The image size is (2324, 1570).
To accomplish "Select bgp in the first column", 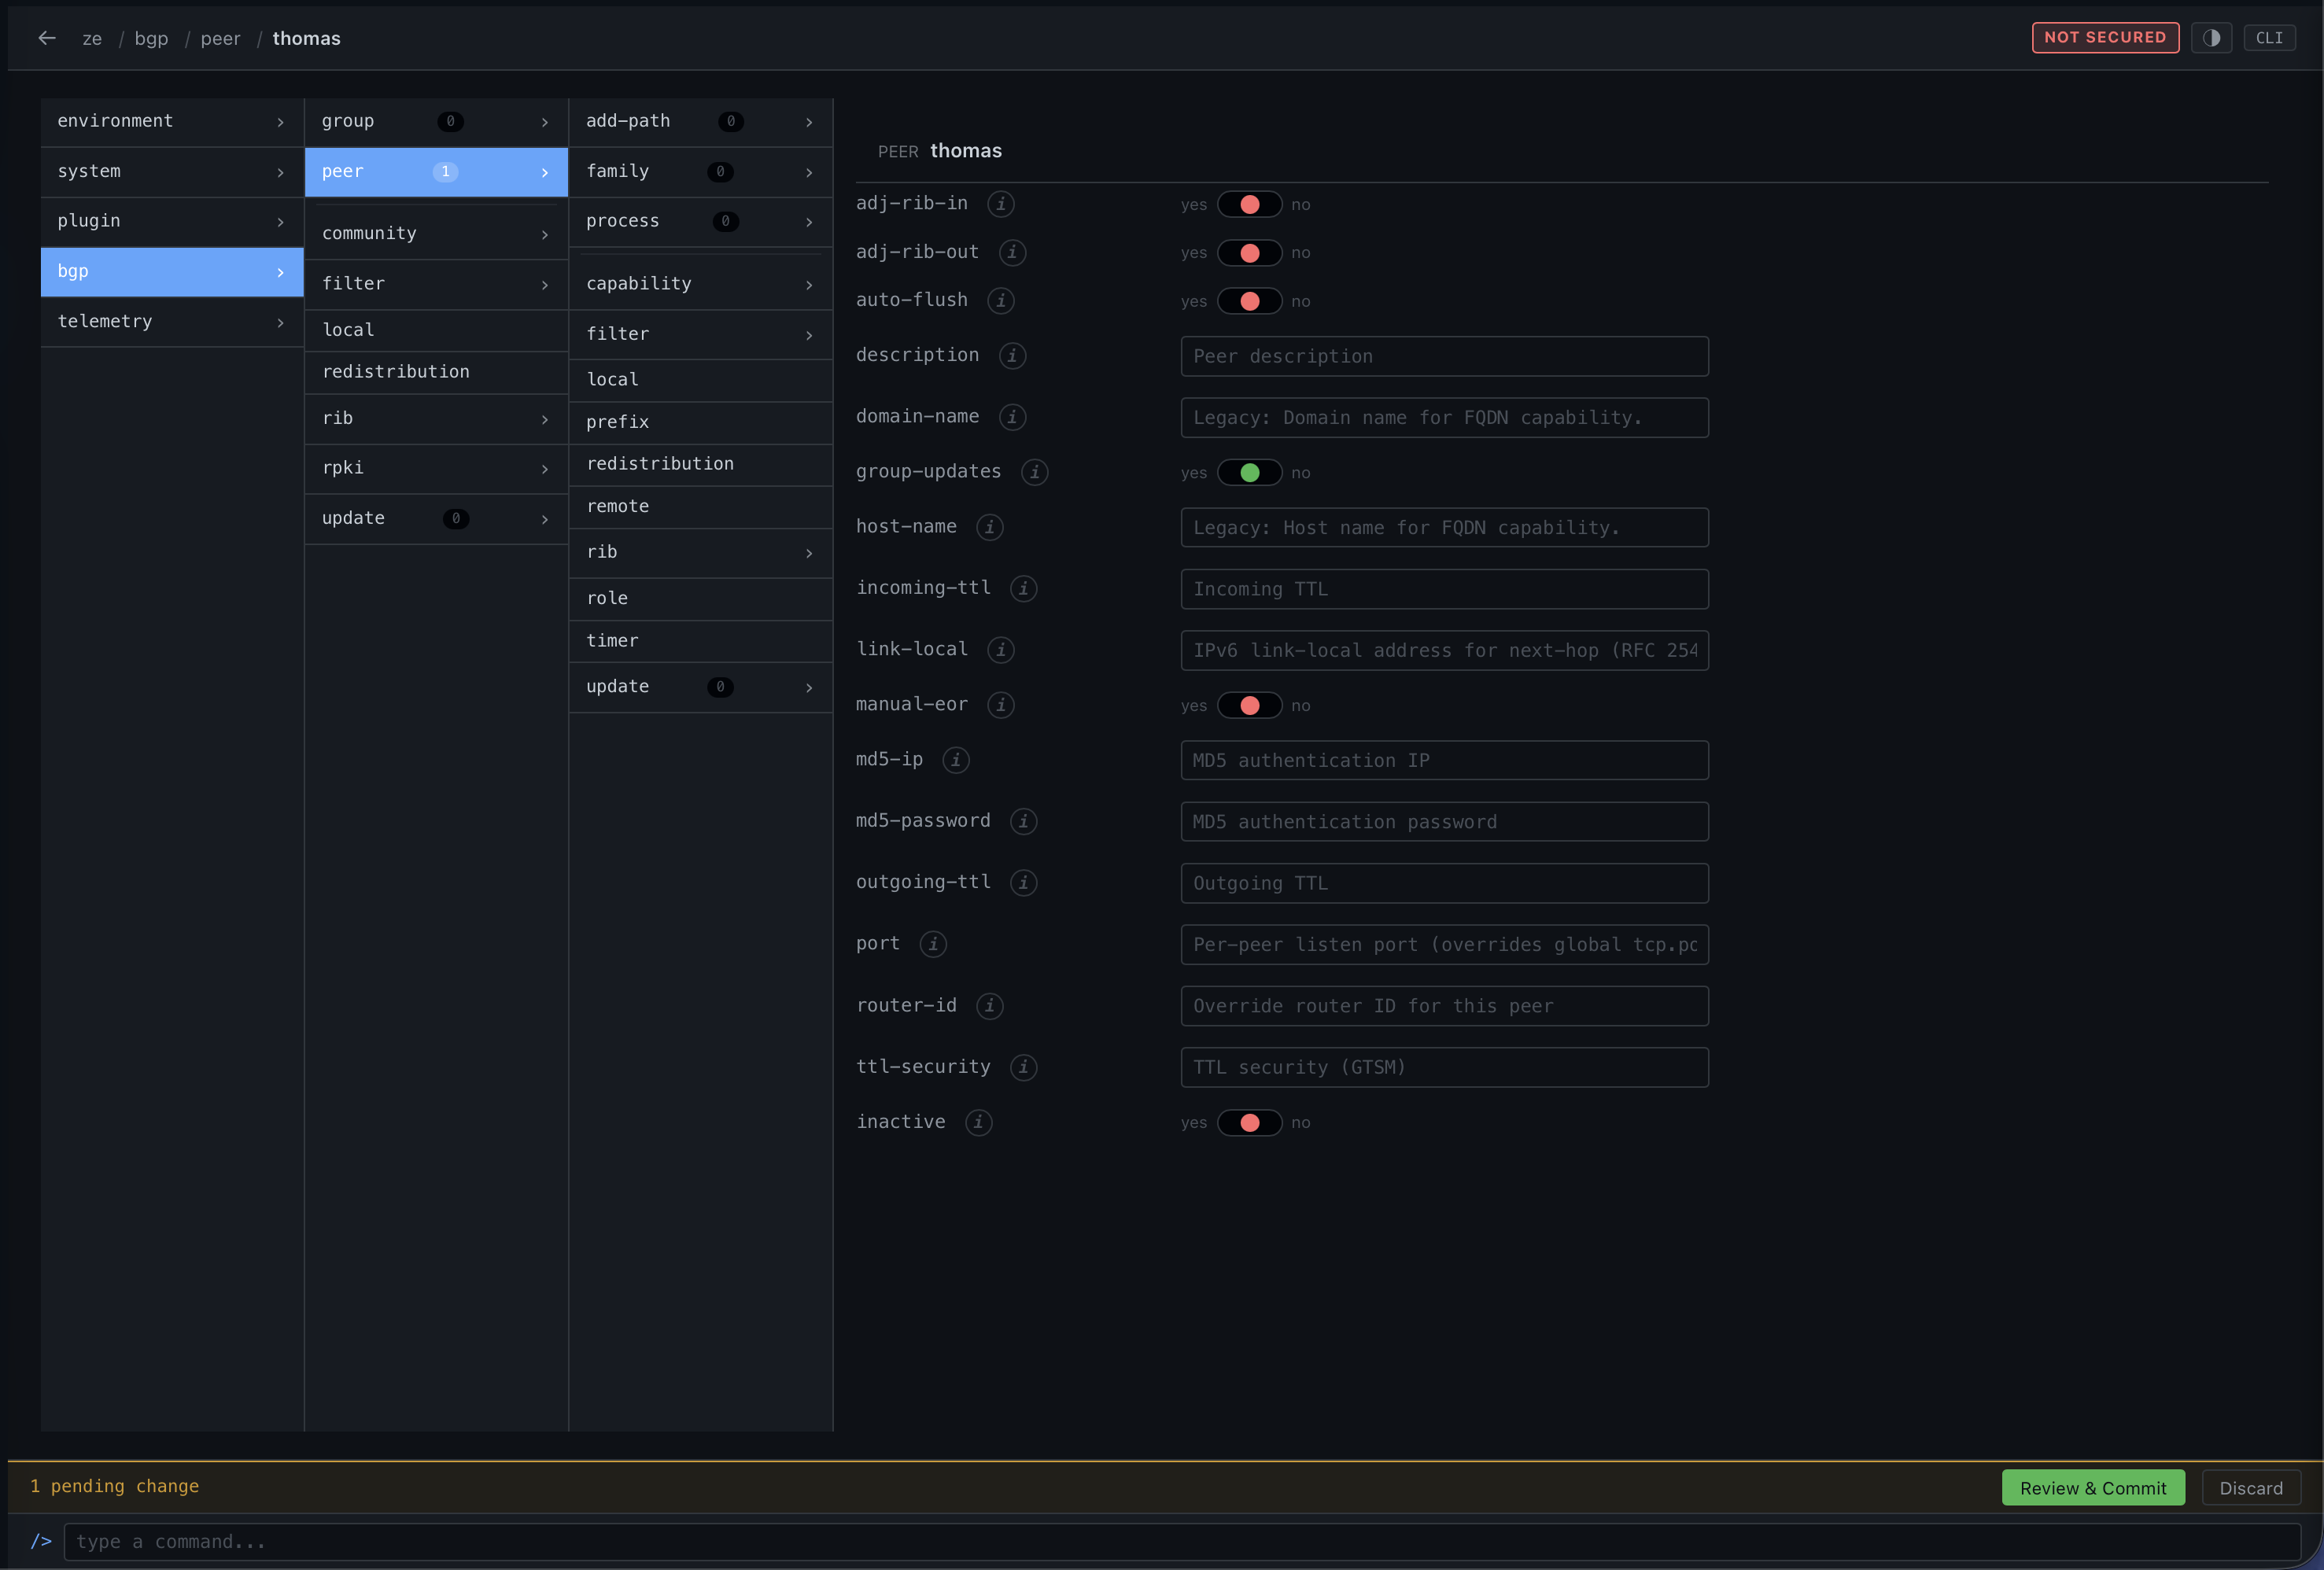I will point(172,271).
